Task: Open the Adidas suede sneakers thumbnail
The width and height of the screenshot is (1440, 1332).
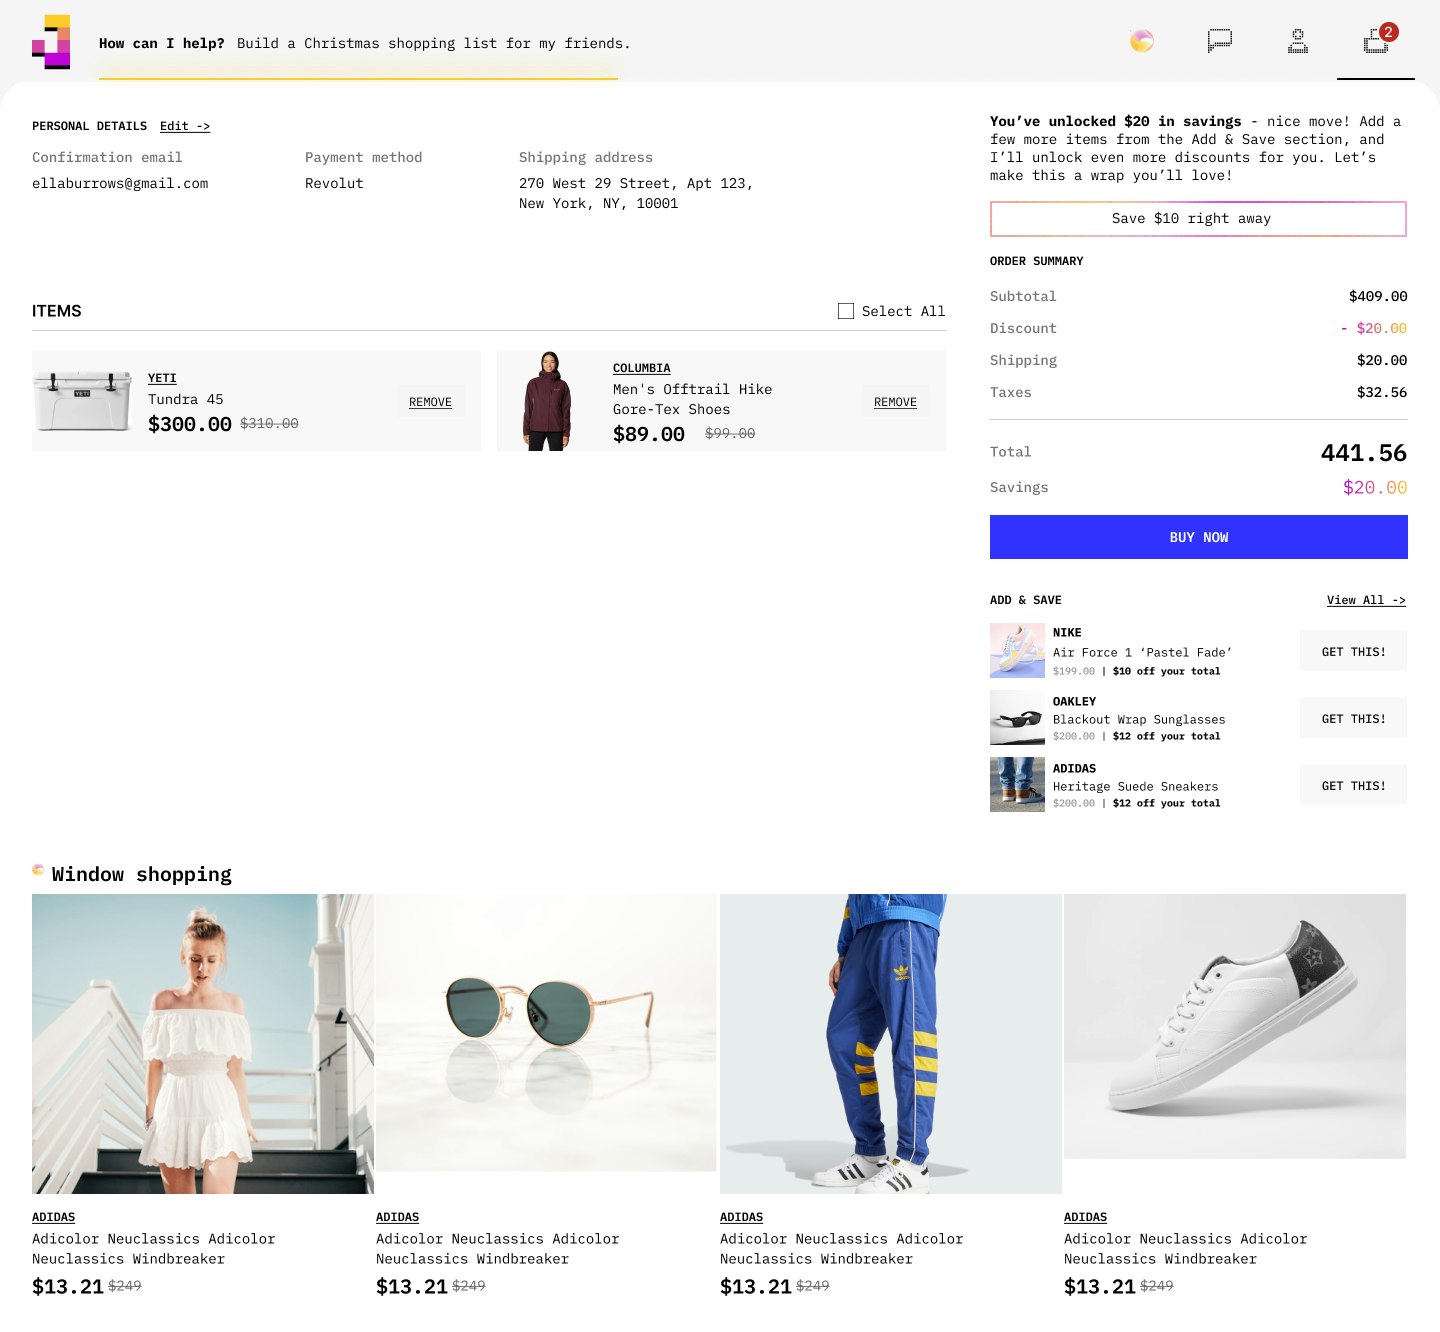Action: (1017, 784)
